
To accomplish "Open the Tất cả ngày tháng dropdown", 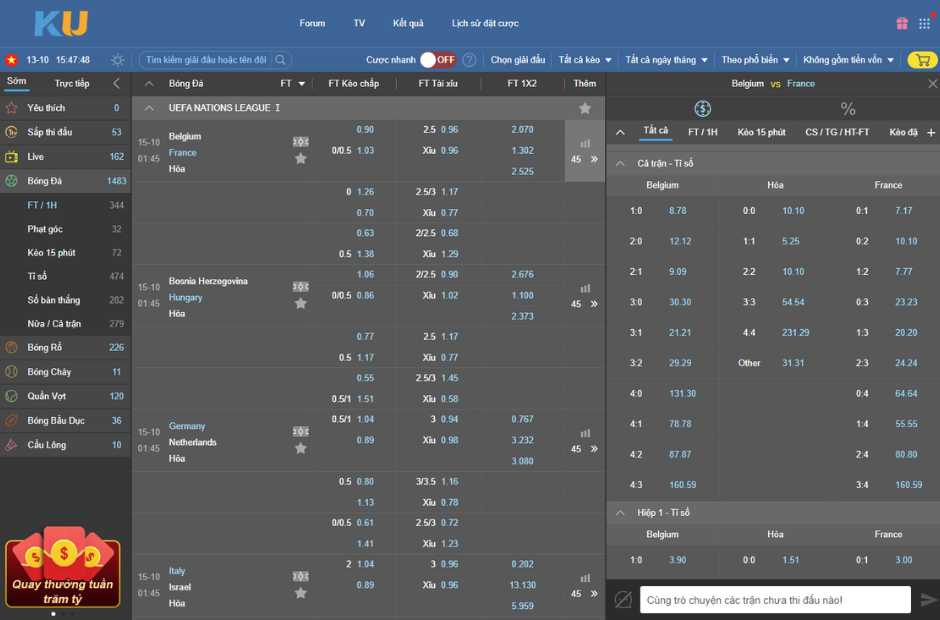I will coord(666,60).
